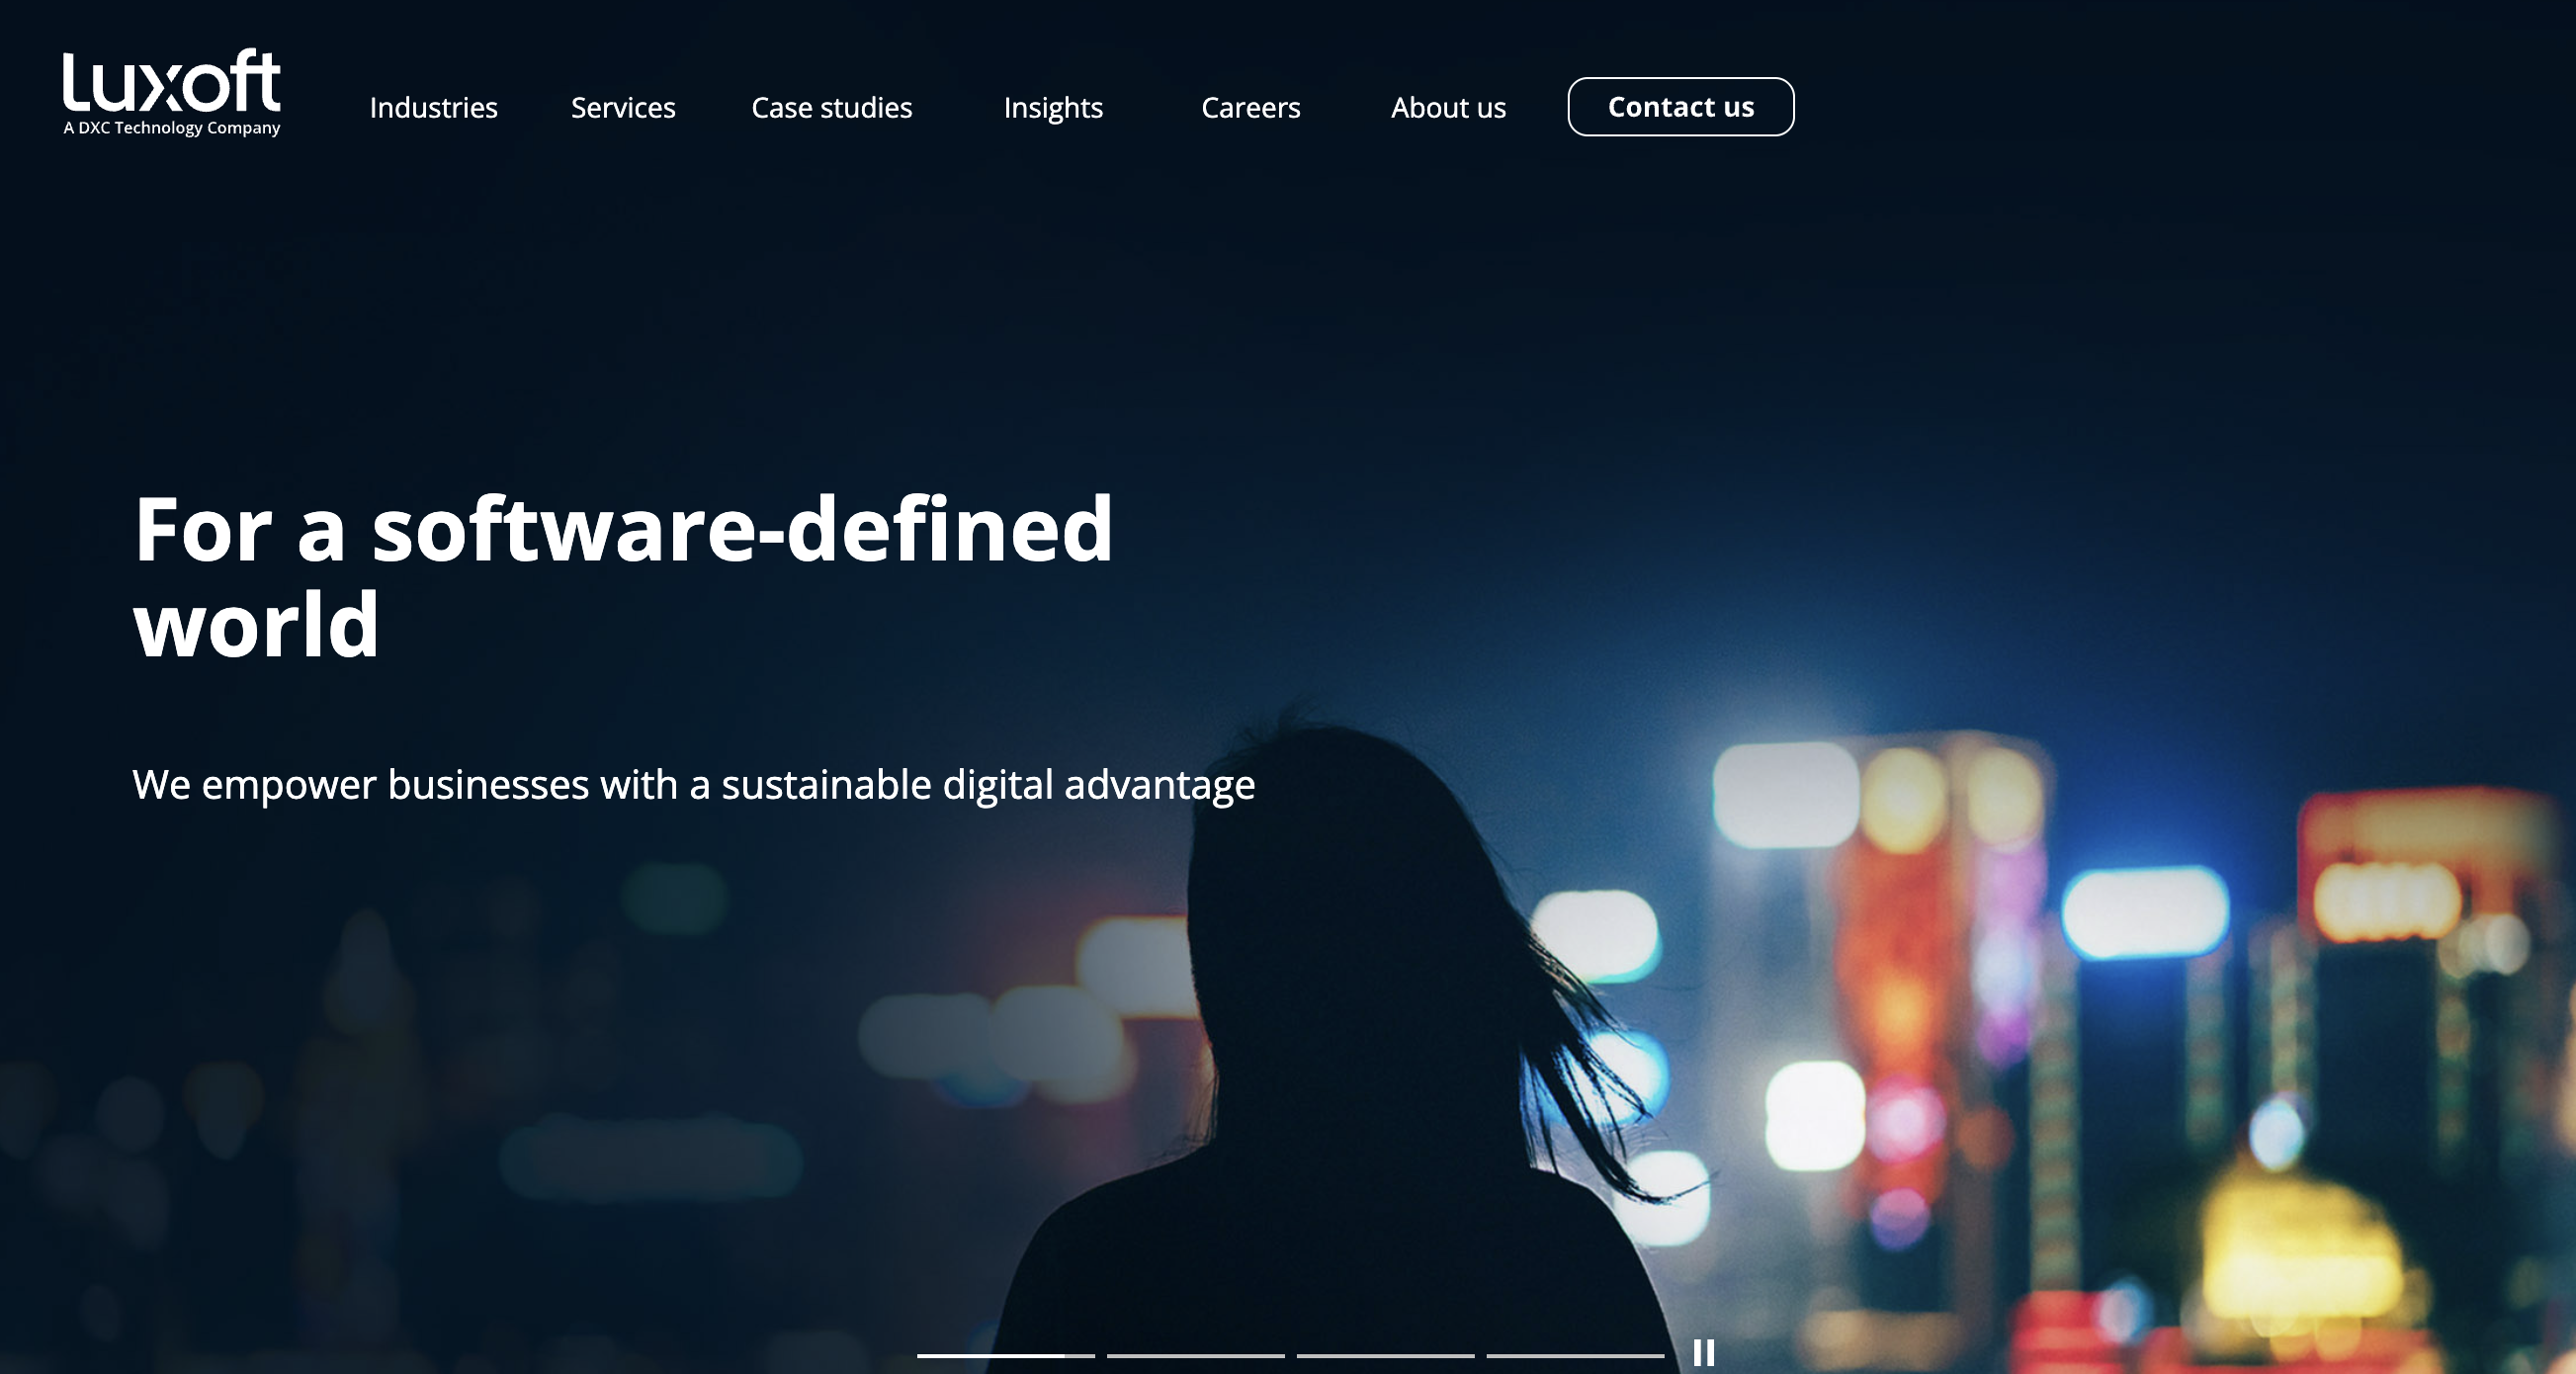Click the 'A DXC Technology Company' tagline
Image resolution: width=2576 pixels, height=1374 pixels.
[x=171, y=128]
